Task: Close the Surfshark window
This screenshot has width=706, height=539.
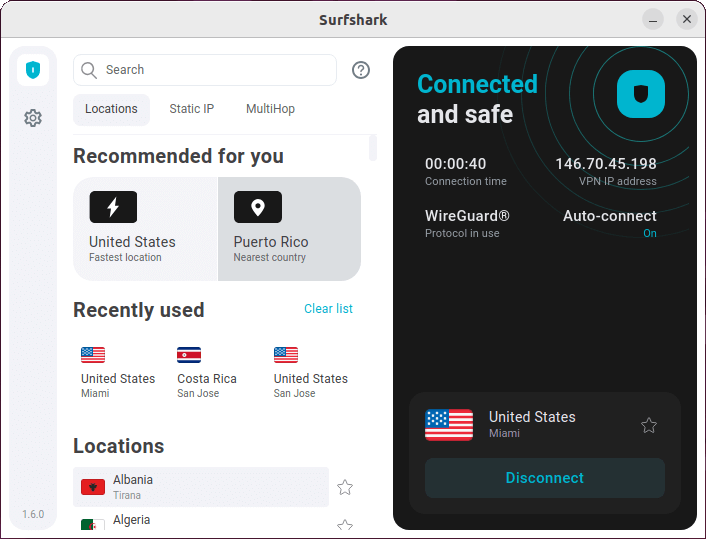Action: coord(687,19)
